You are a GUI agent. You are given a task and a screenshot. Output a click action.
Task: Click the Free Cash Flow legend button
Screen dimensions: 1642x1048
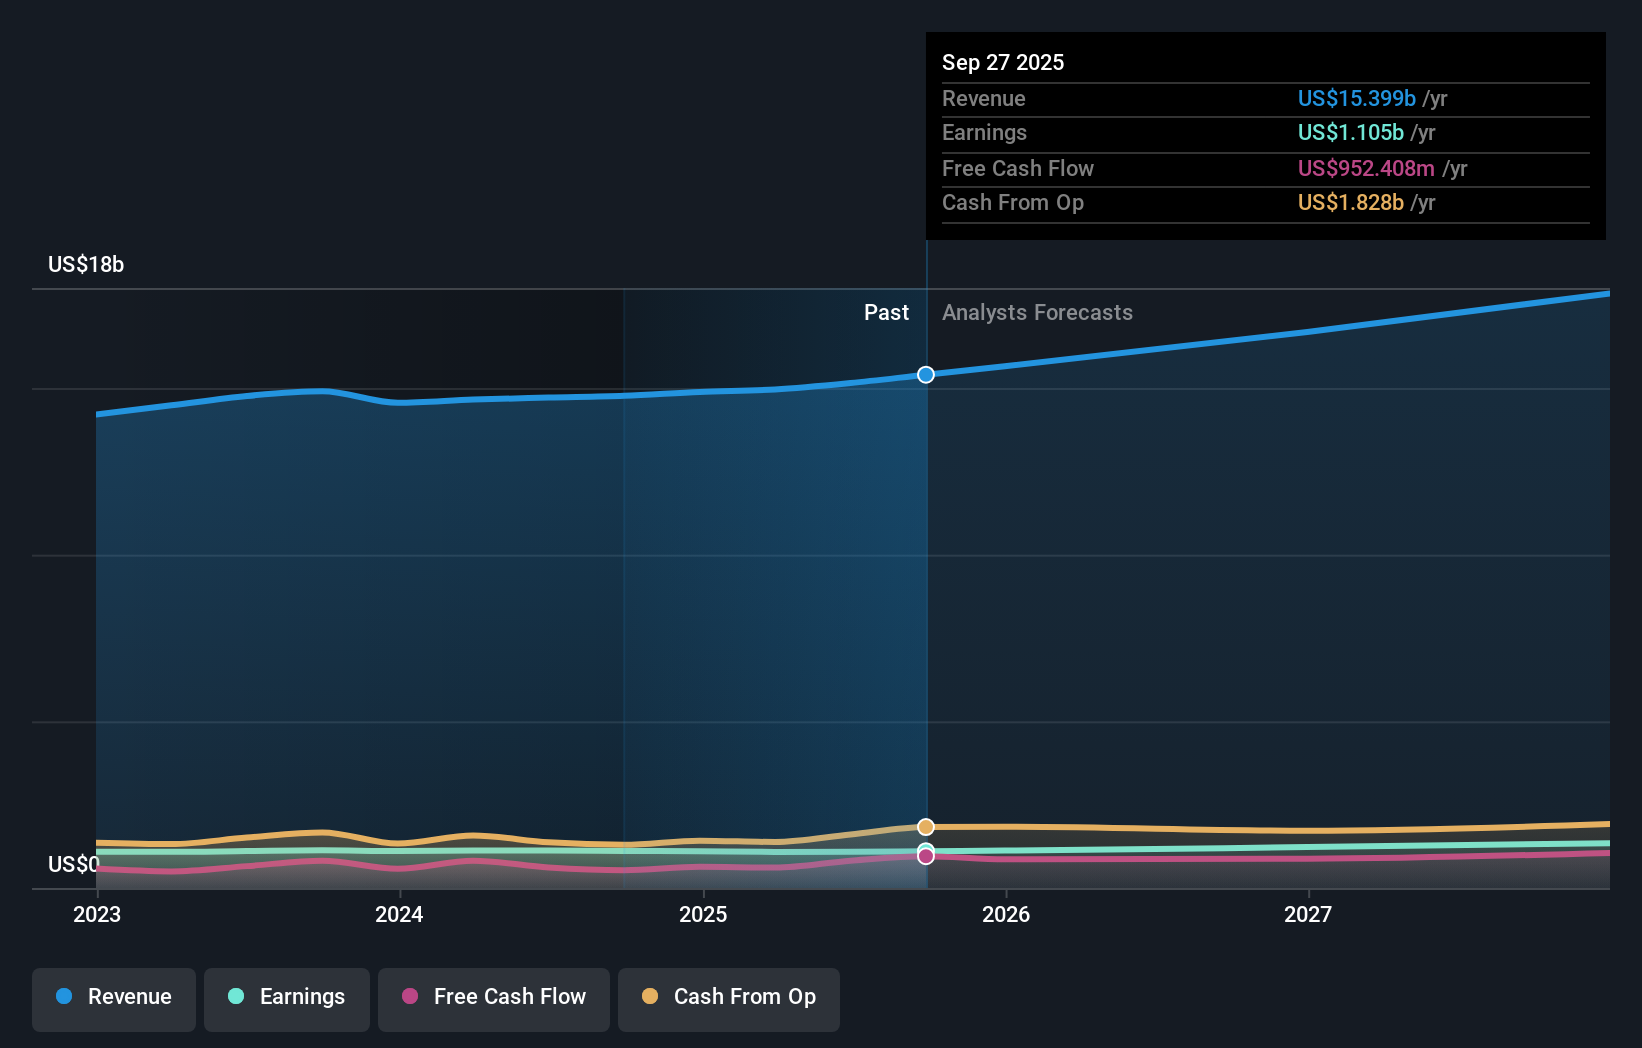pyautogui.click(x=493, y=999)
